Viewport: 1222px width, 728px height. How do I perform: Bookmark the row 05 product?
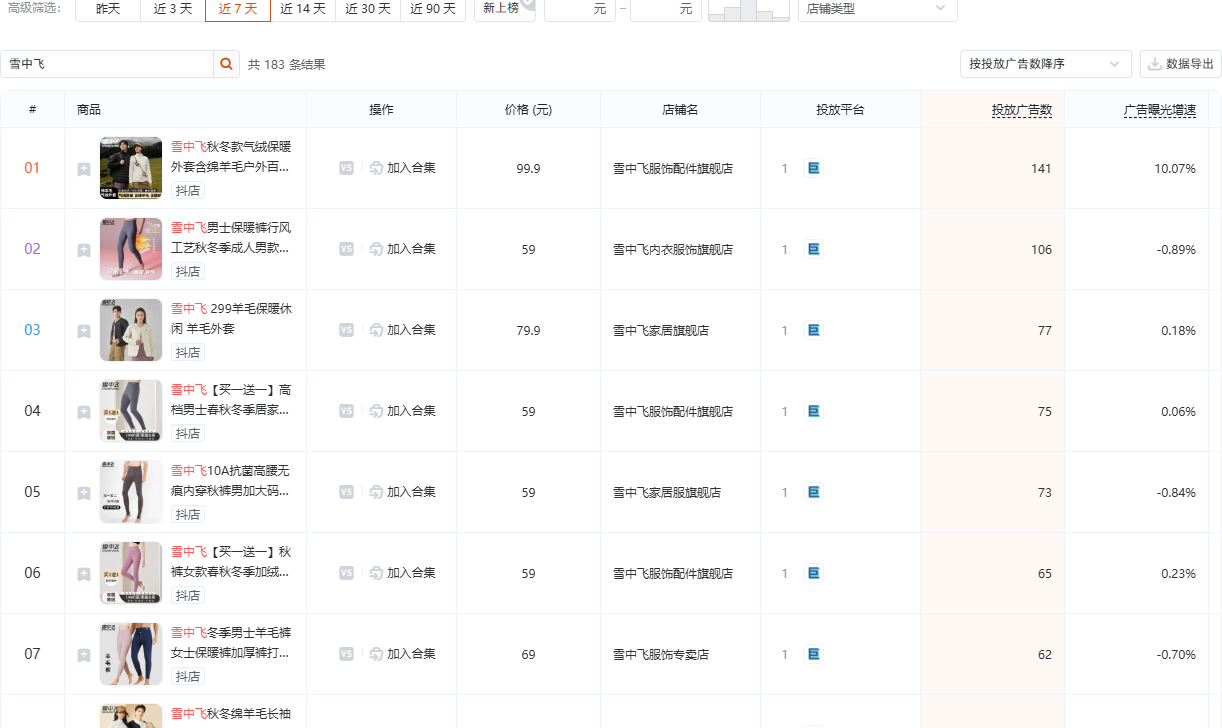84,493
